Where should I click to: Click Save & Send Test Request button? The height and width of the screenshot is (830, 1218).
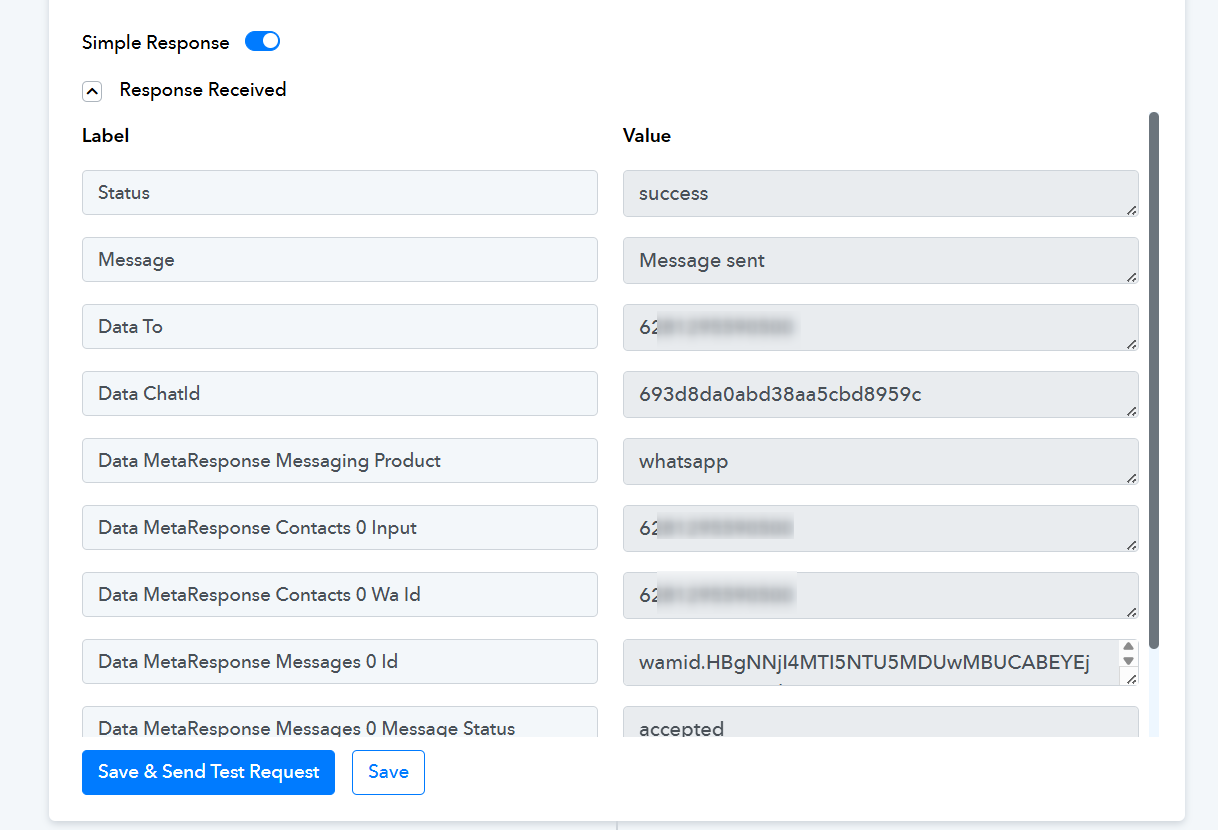tap(208, 772)
